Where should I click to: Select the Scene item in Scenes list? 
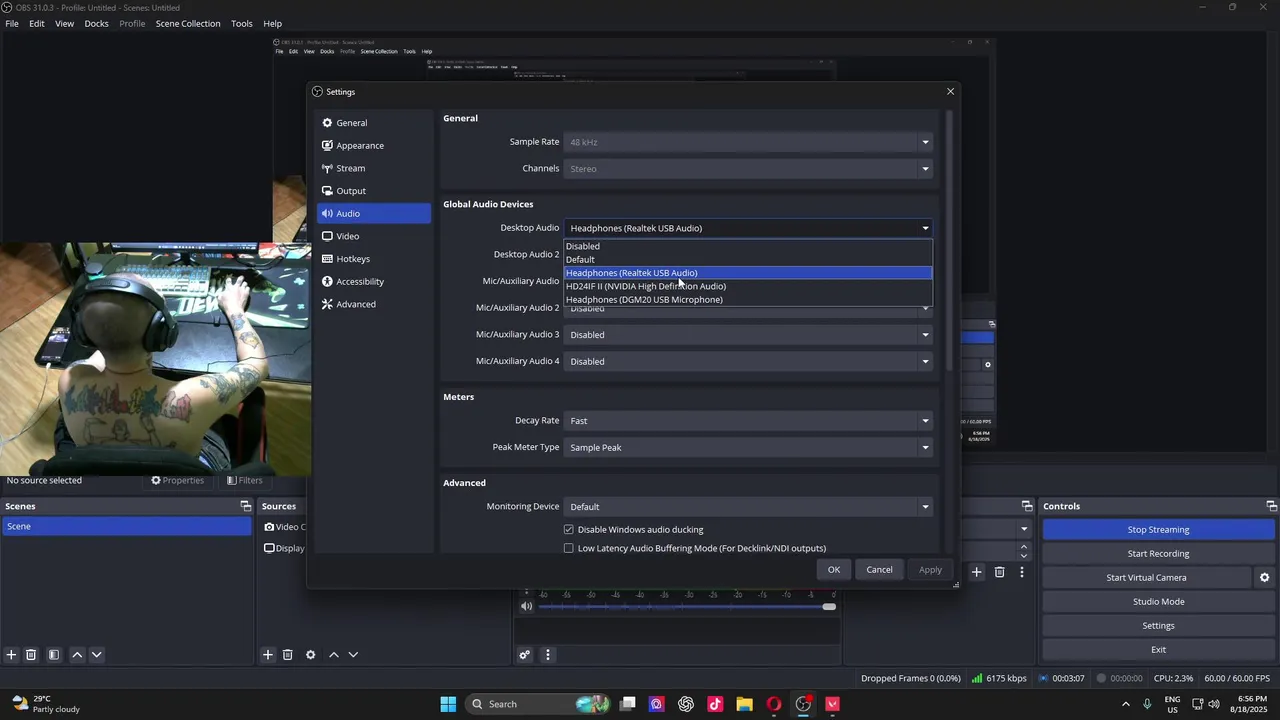point(126,527)
